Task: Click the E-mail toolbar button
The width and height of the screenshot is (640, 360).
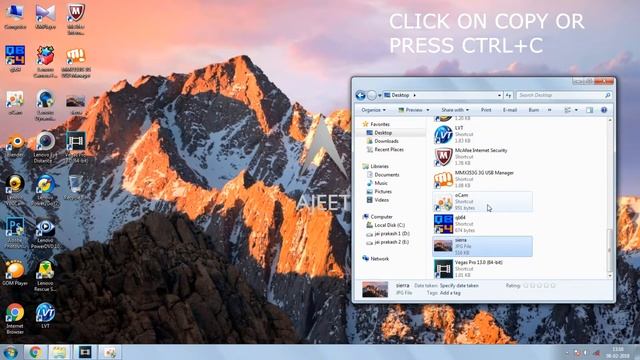Action: click(510, 110)
